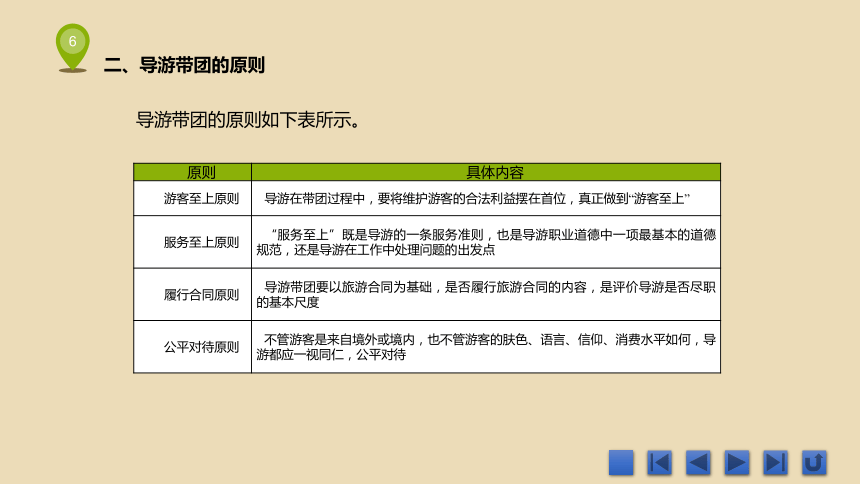The width and height of the screenshot is (860, 484).
Task: Go to the previous slide arrow
Action: point(698,463)
